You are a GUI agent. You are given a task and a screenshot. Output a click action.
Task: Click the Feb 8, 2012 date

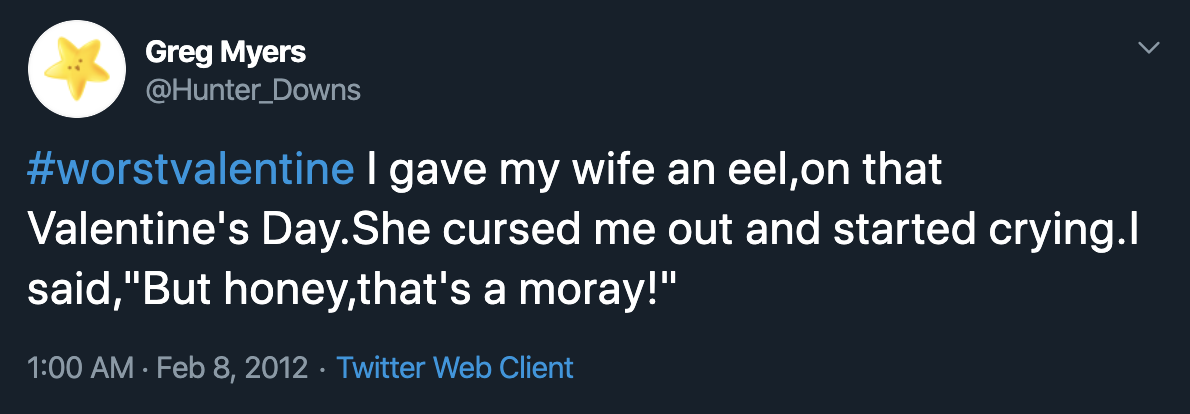231,367
